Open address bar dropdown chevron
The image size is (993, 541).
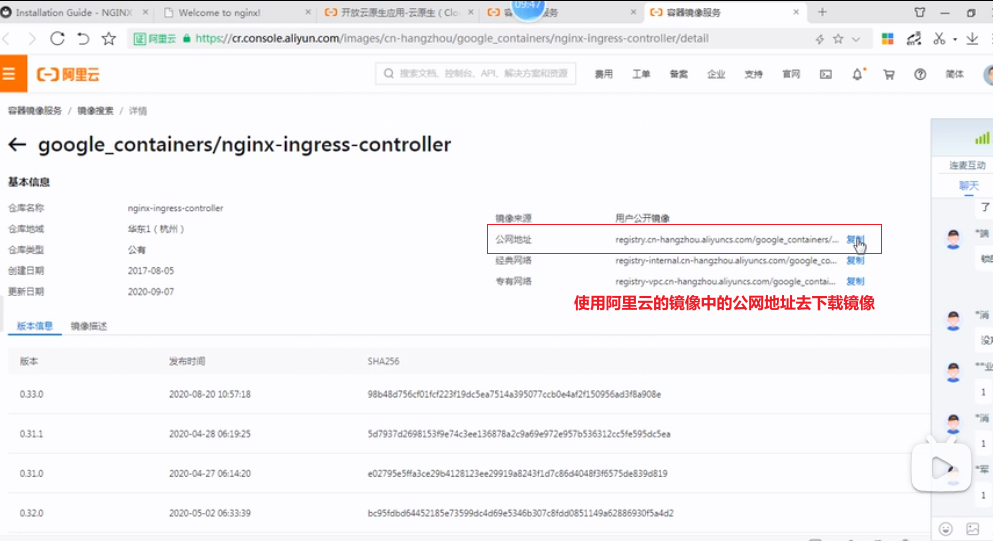pos(856,39)
